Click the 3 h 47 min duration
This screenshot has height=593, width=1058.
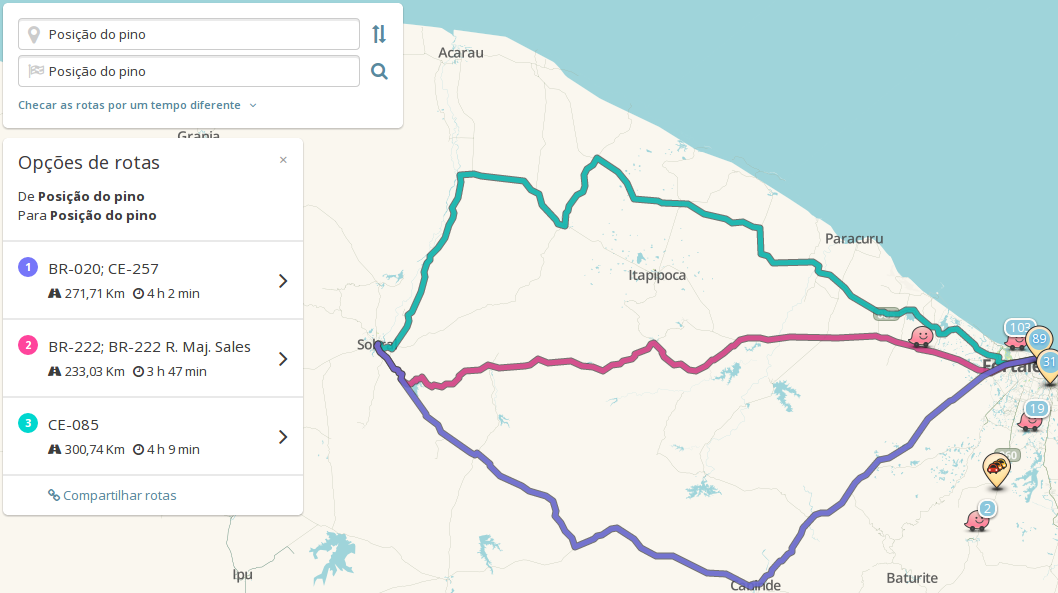177,372
